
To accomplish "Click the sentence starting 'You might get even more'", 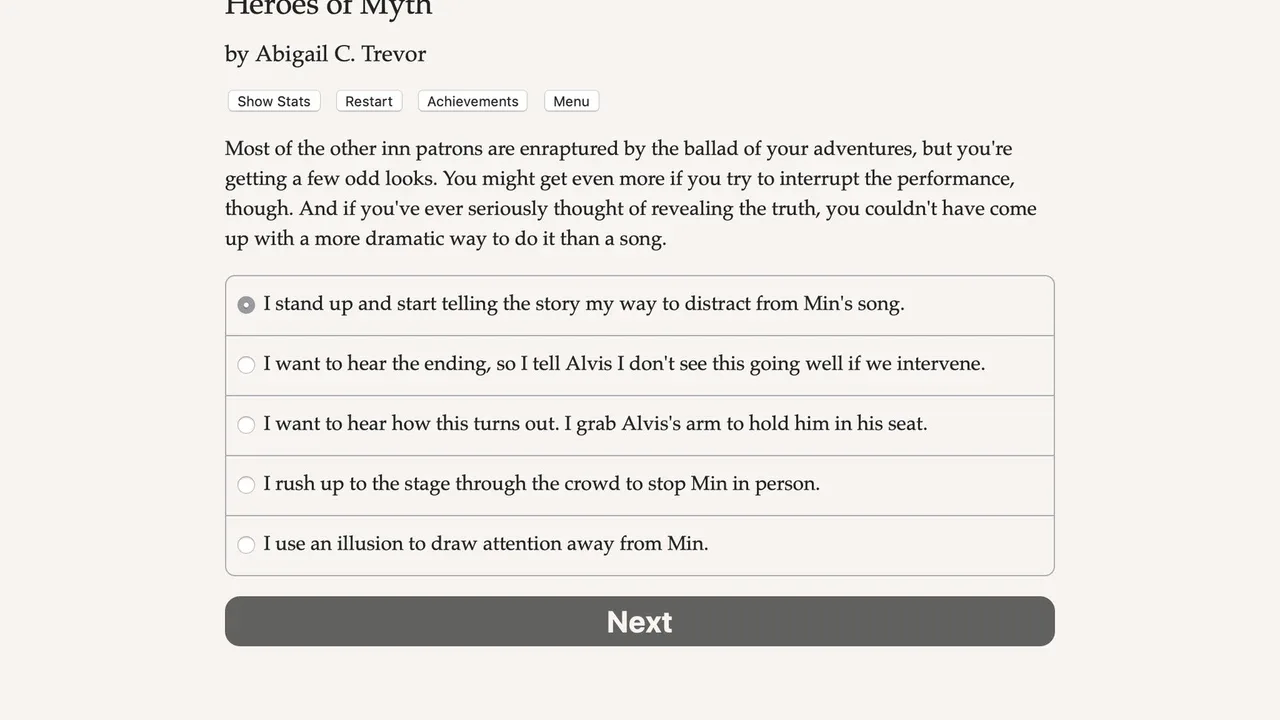I will pyautogui.click(x=728, y=179).
